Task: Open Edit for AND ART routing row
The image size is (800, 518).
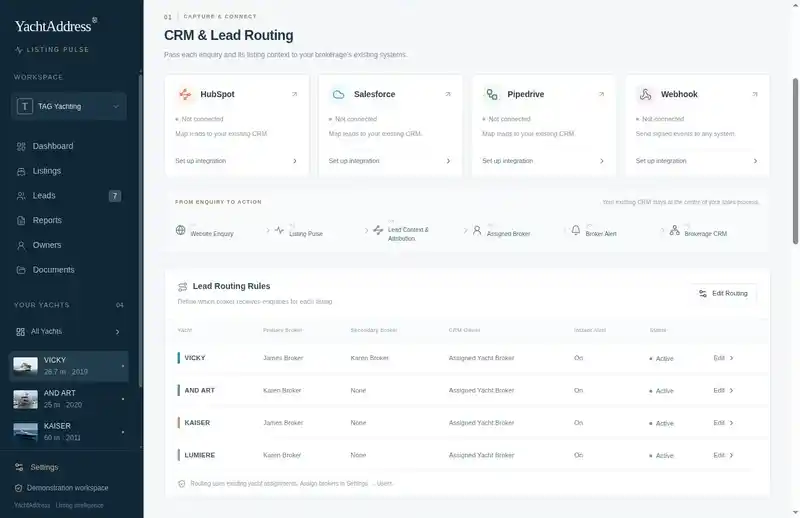Action: [x=723, y=390]
